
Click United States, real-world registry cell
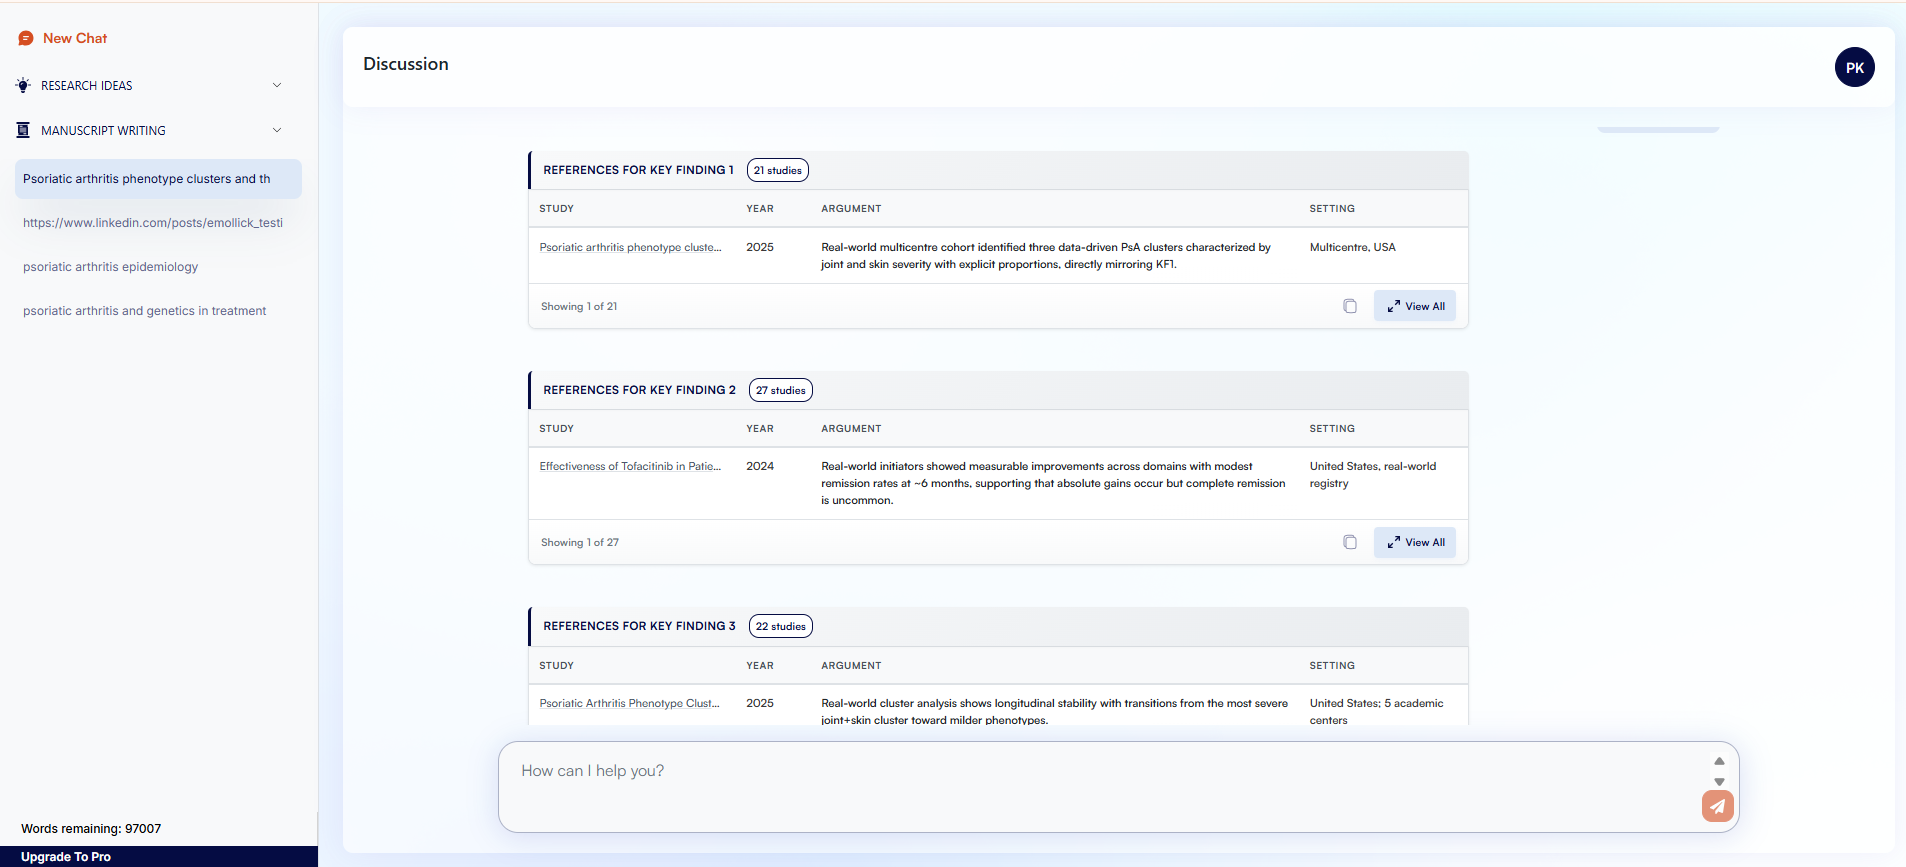point(1372,475)
